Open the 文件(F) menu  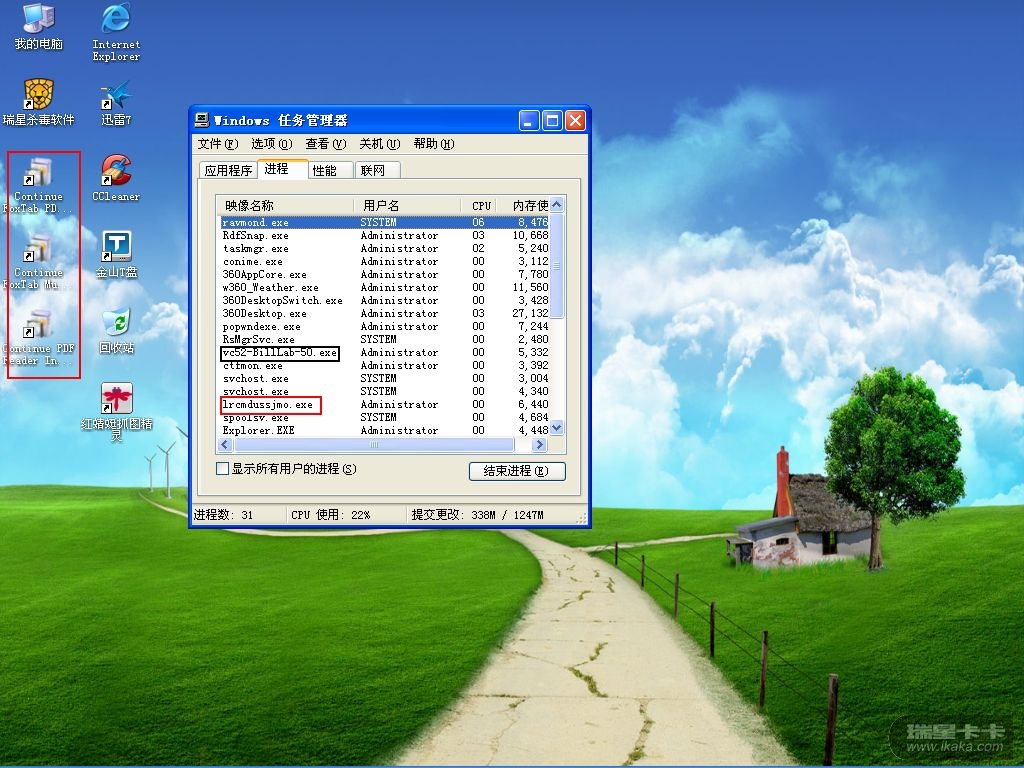pyautogui.click(x=217, y=144)
